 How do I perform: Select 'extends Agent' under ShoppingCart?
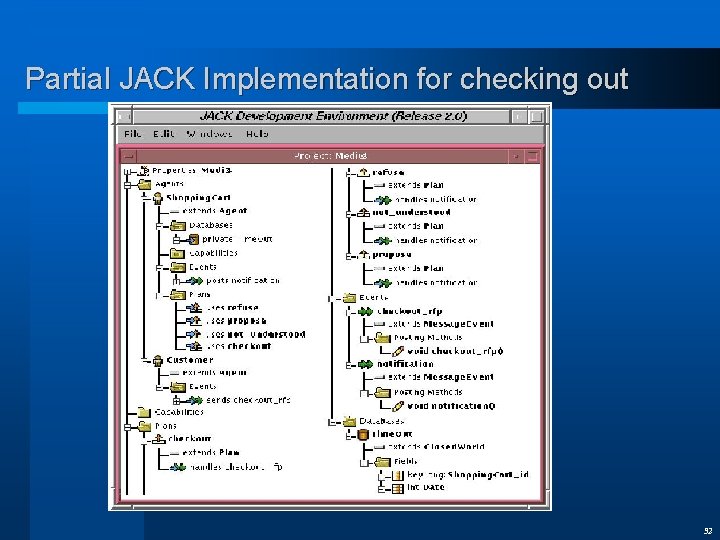[214, 211]
